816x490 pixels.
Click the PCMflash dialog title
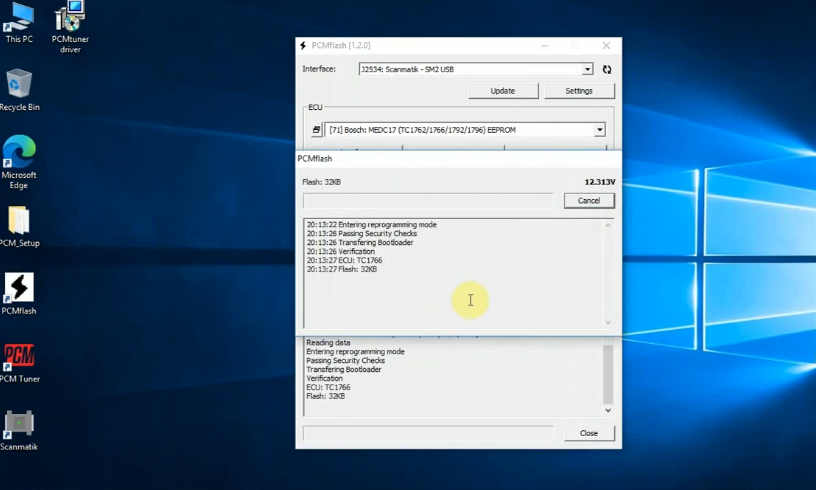click(x=314, y=159)
